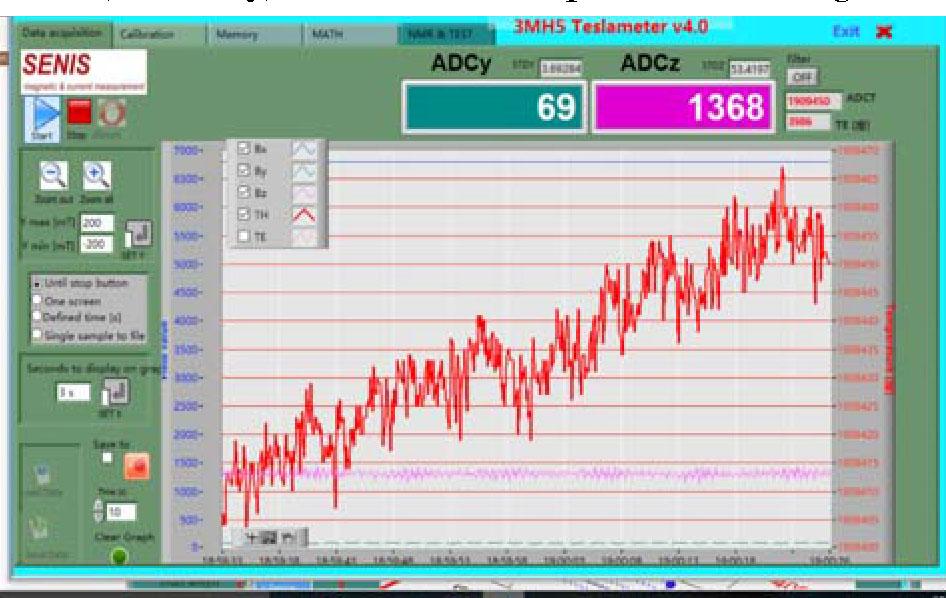Select the One screen radio option
Image resolution: width=946 pixels, height=598 pixels.
coord(38,299)
